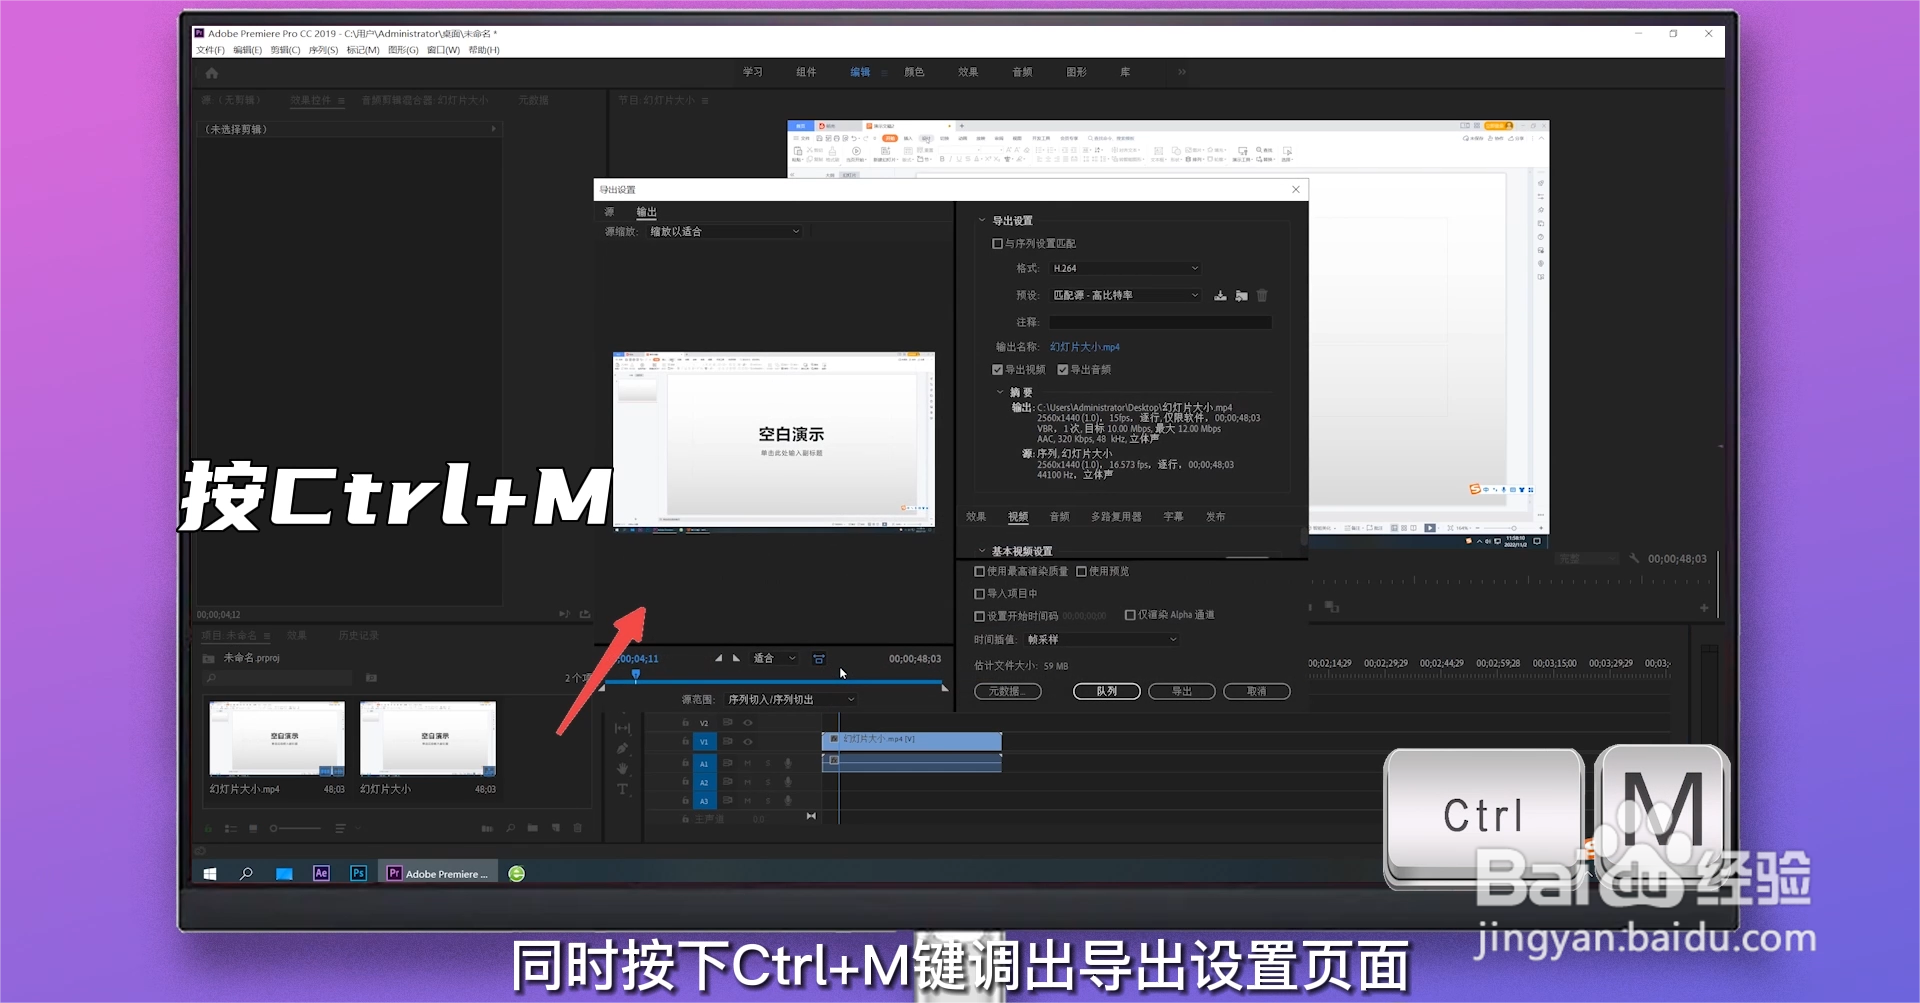Click the import preset folder icon
Viewport: 1920px width, 1003px height.
click(1241, 296)
